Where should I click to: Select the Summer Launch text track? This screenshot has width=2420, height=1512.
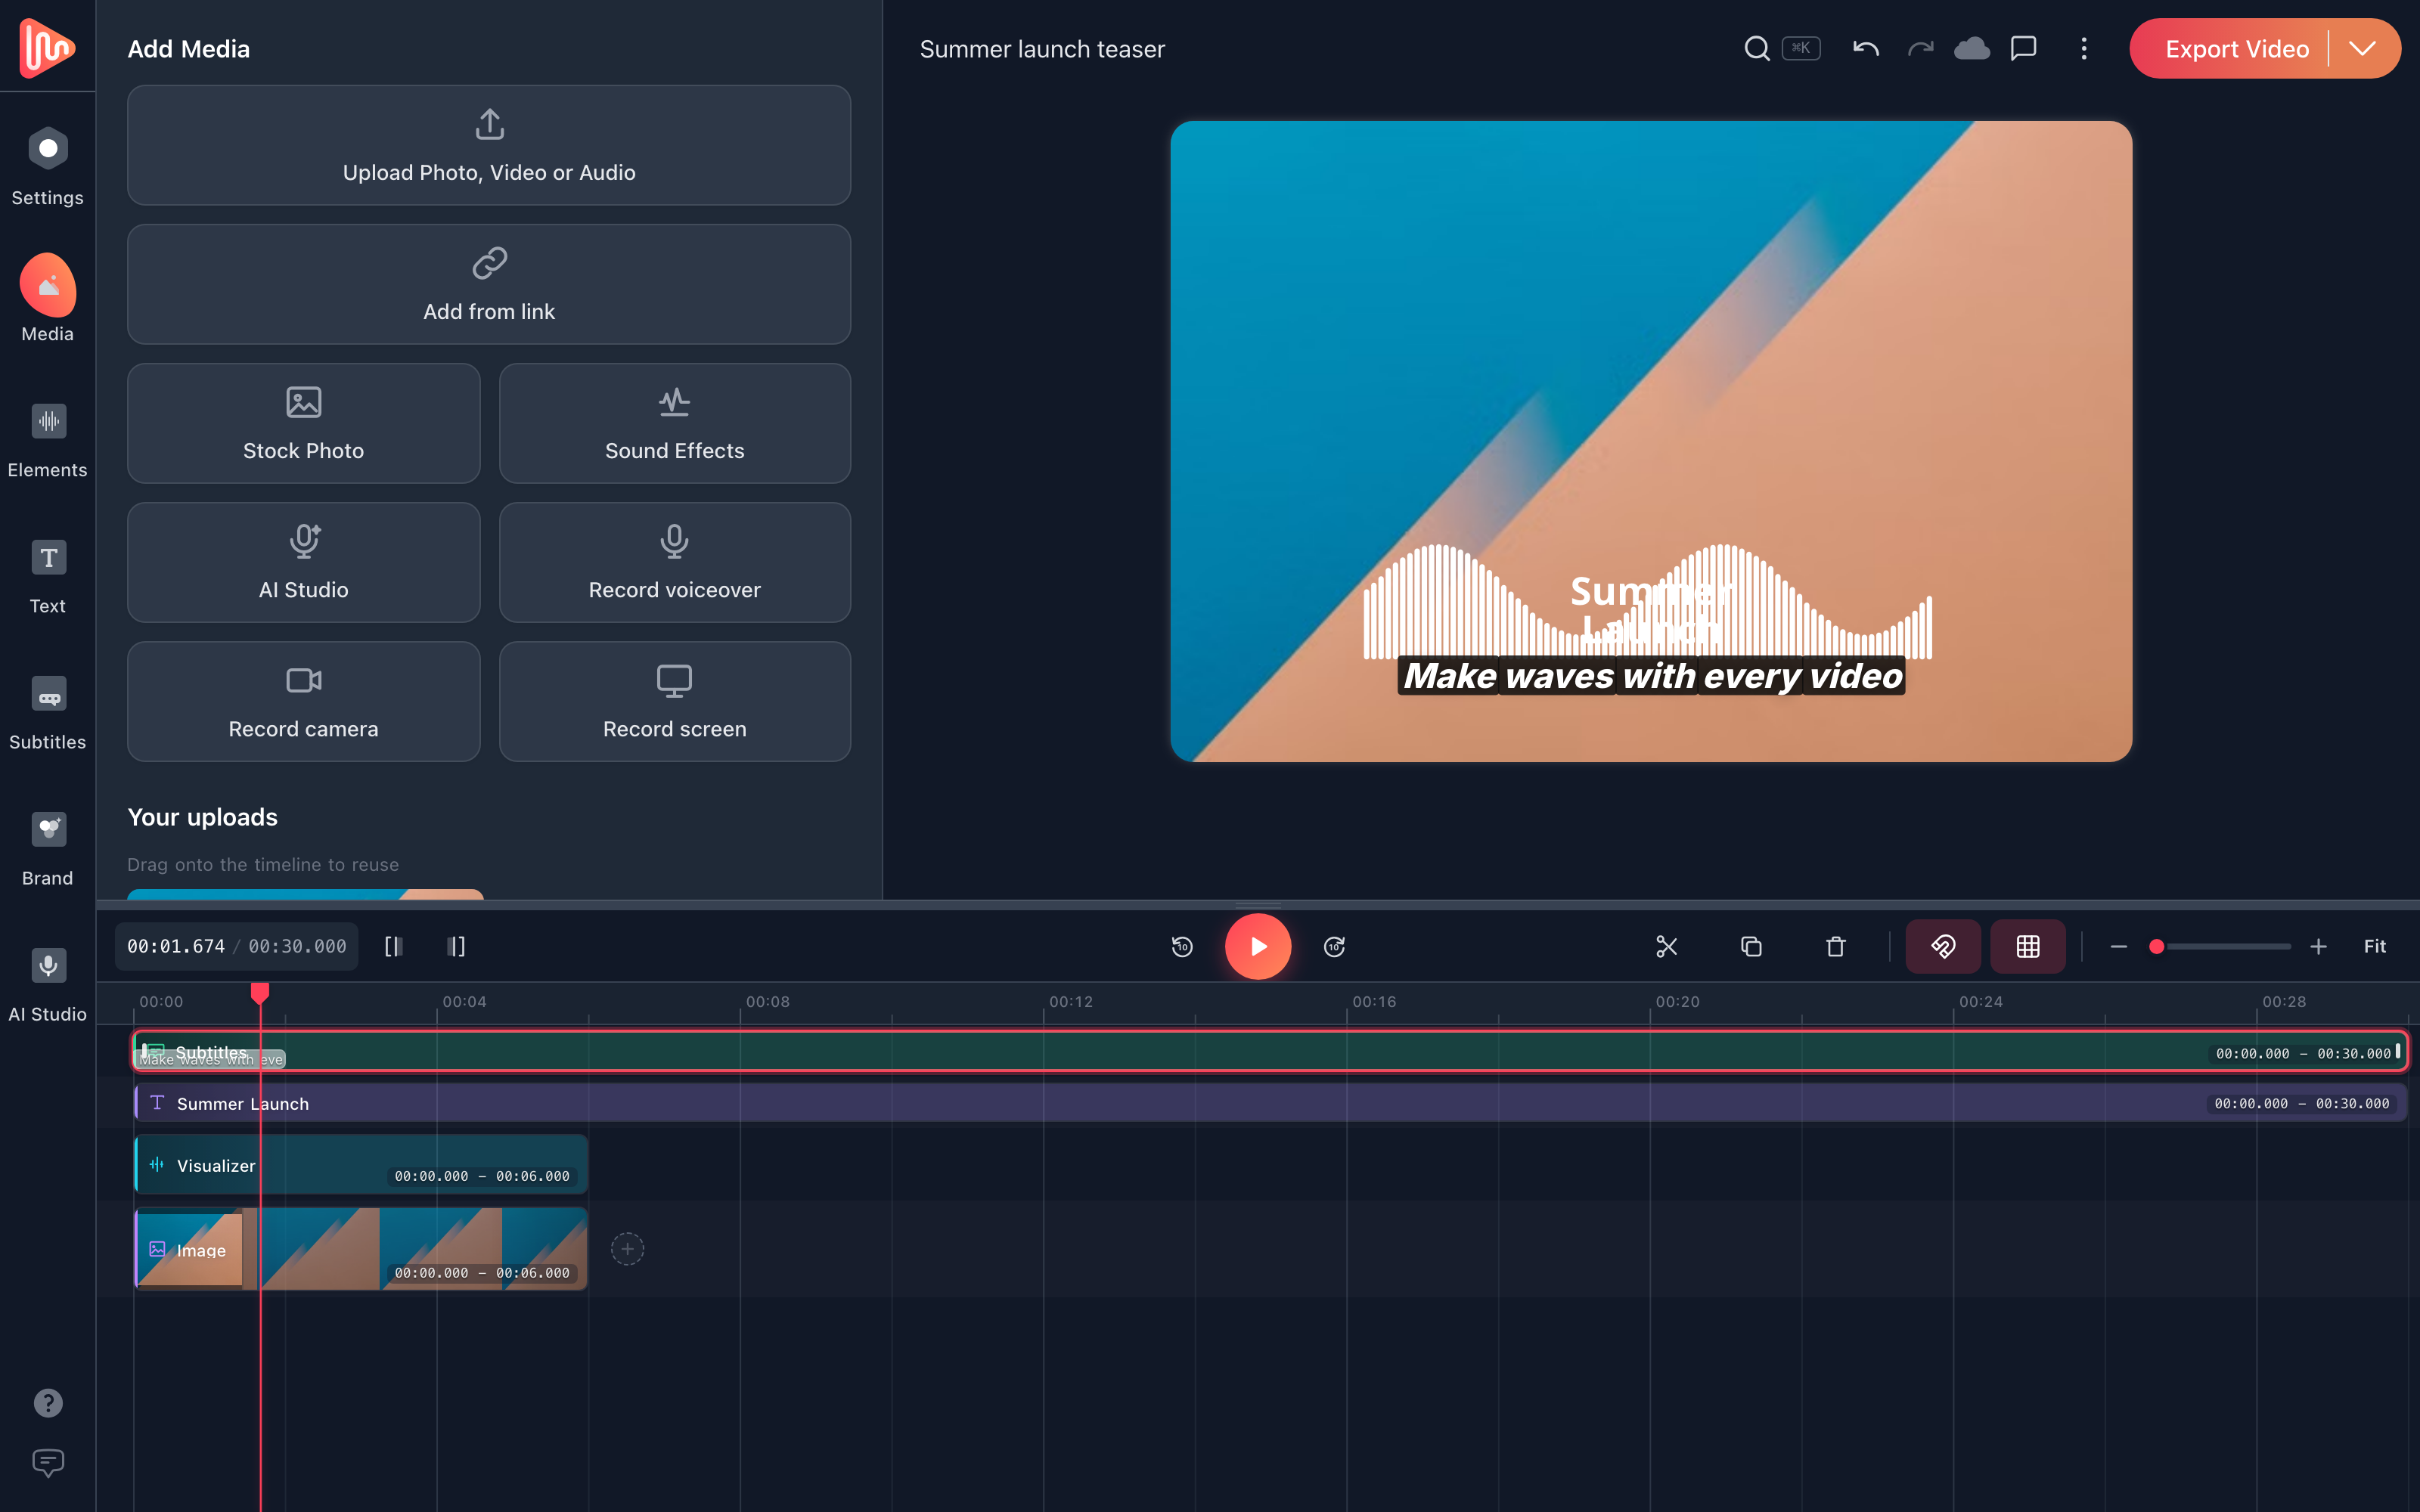pyautogui.click(x=1270, y=1103)
